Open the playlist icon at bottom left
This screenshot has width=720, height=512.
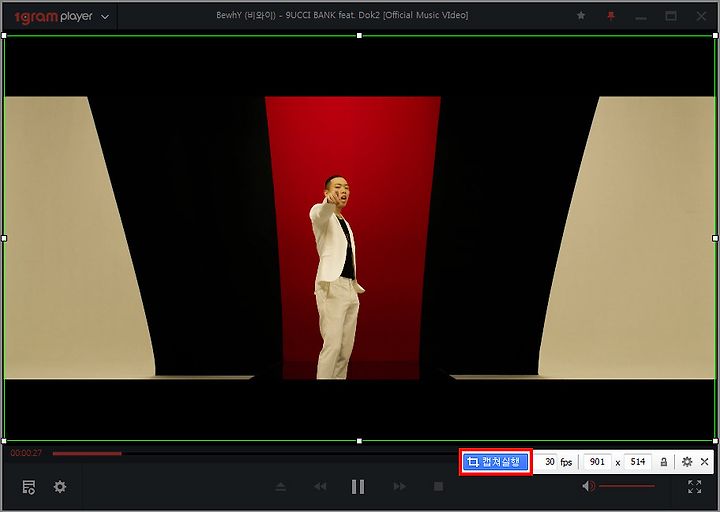pos(29,487)
